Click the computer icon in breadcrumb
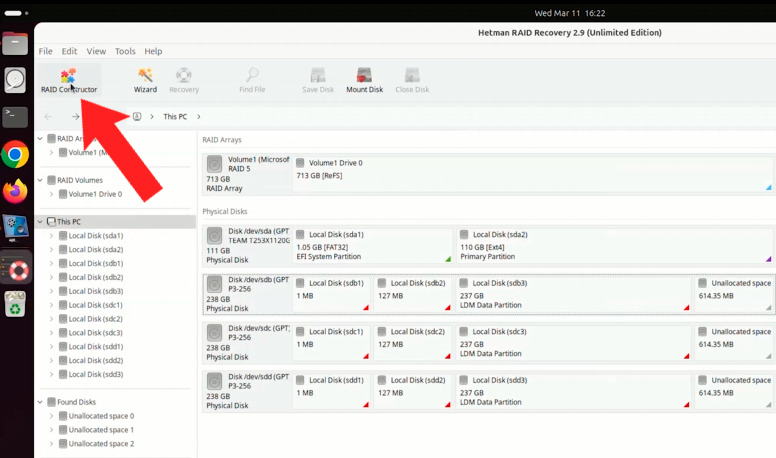Image resolution: width=776 pixels, height=458 pixels. 137,116
